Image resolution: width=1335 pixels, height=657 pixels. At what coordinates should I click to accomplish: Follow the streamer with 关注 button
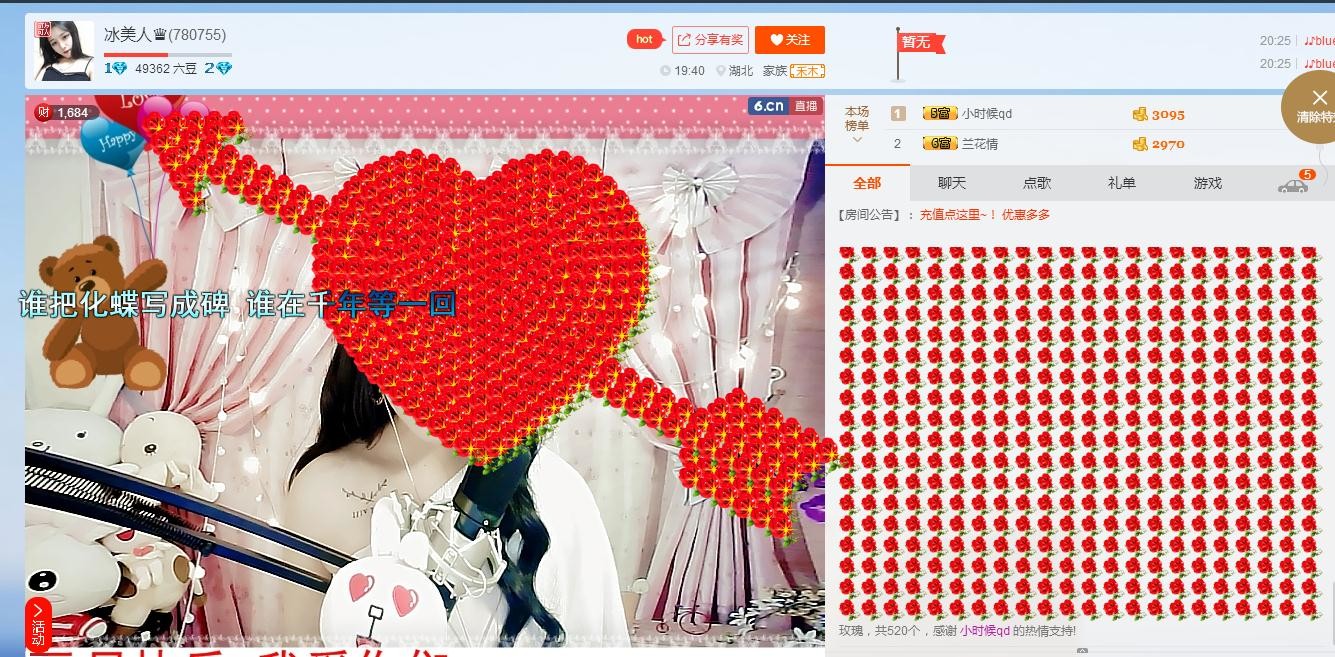(x=790, y=40)
